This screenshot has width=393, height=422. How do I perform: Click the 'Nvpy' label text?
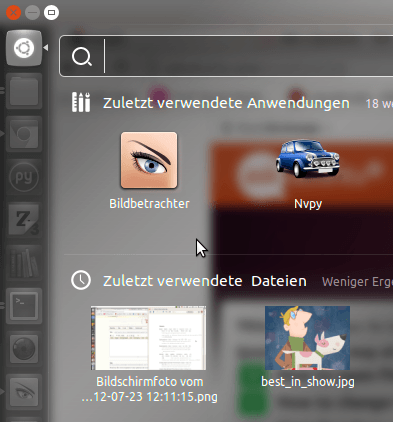[308, 204]
